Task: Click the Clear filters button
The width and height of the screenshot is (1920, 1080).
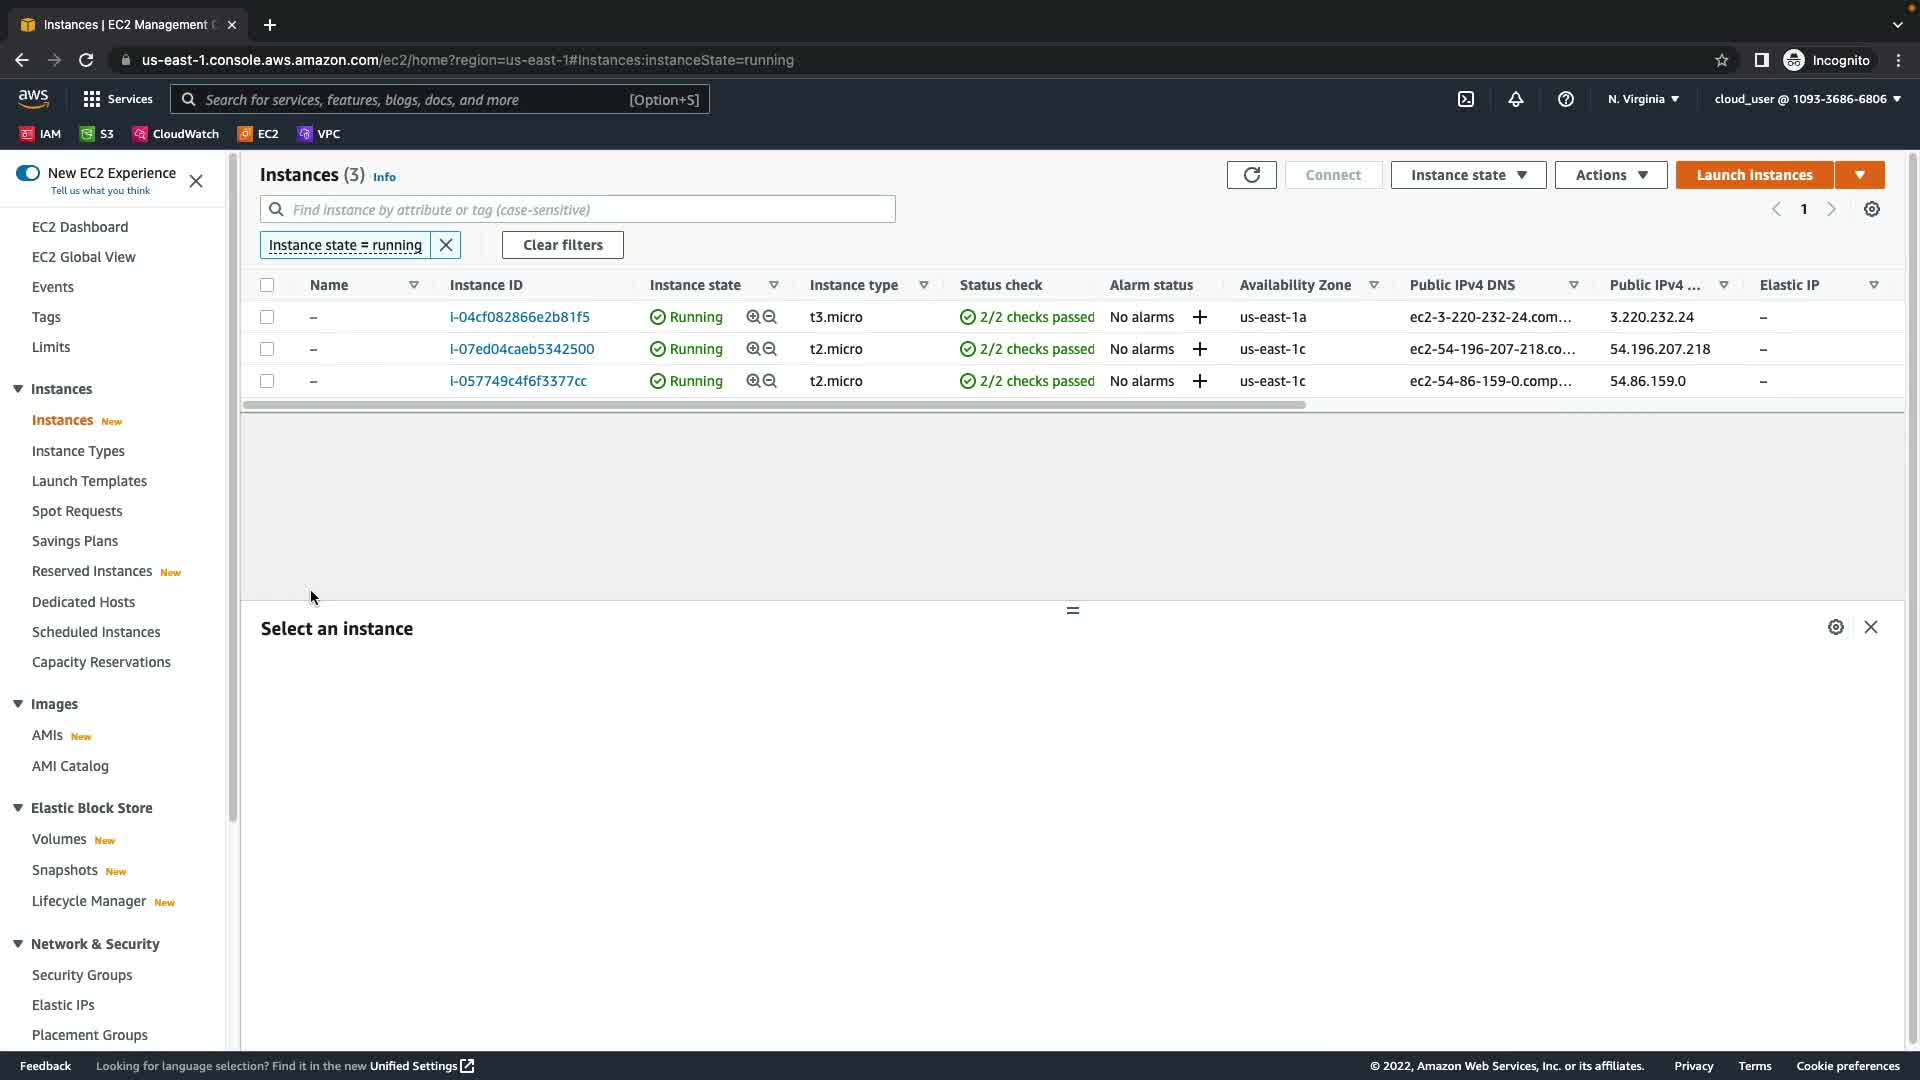Action: pos(563,245)
